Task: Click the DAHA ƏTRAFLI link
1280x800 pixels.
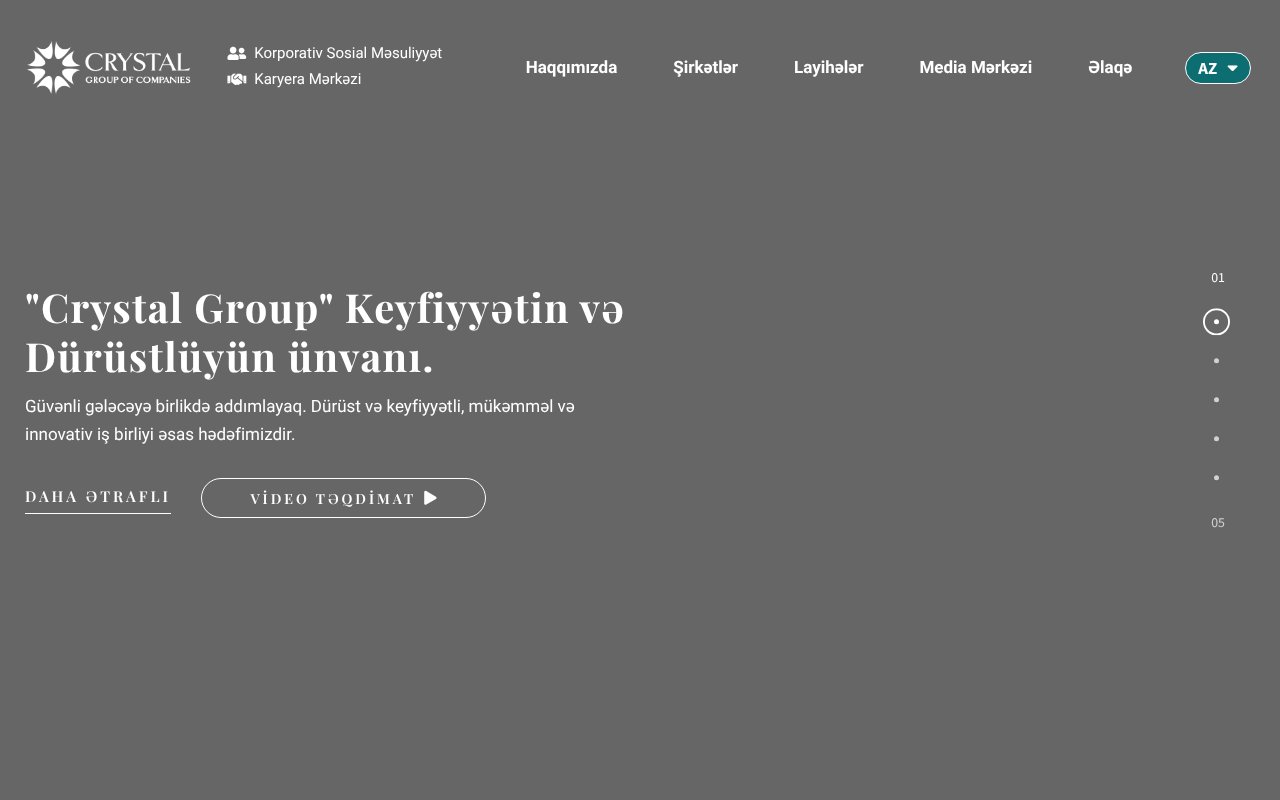Action: click(x=97, y=496)
